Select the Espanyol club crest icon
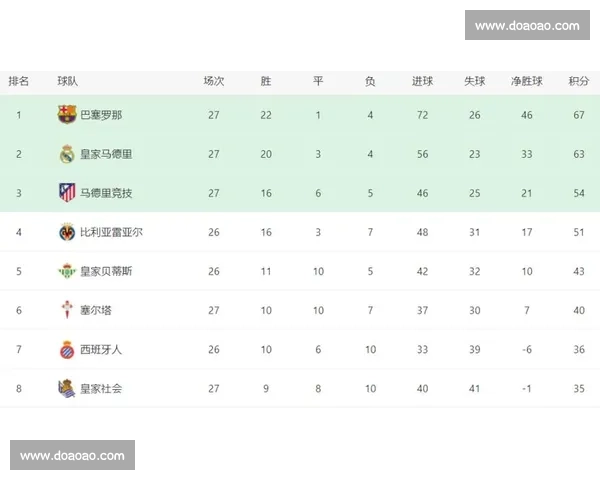Image resolution: width=600 pixels, height=480 pixels. click(x=67, y=349)
